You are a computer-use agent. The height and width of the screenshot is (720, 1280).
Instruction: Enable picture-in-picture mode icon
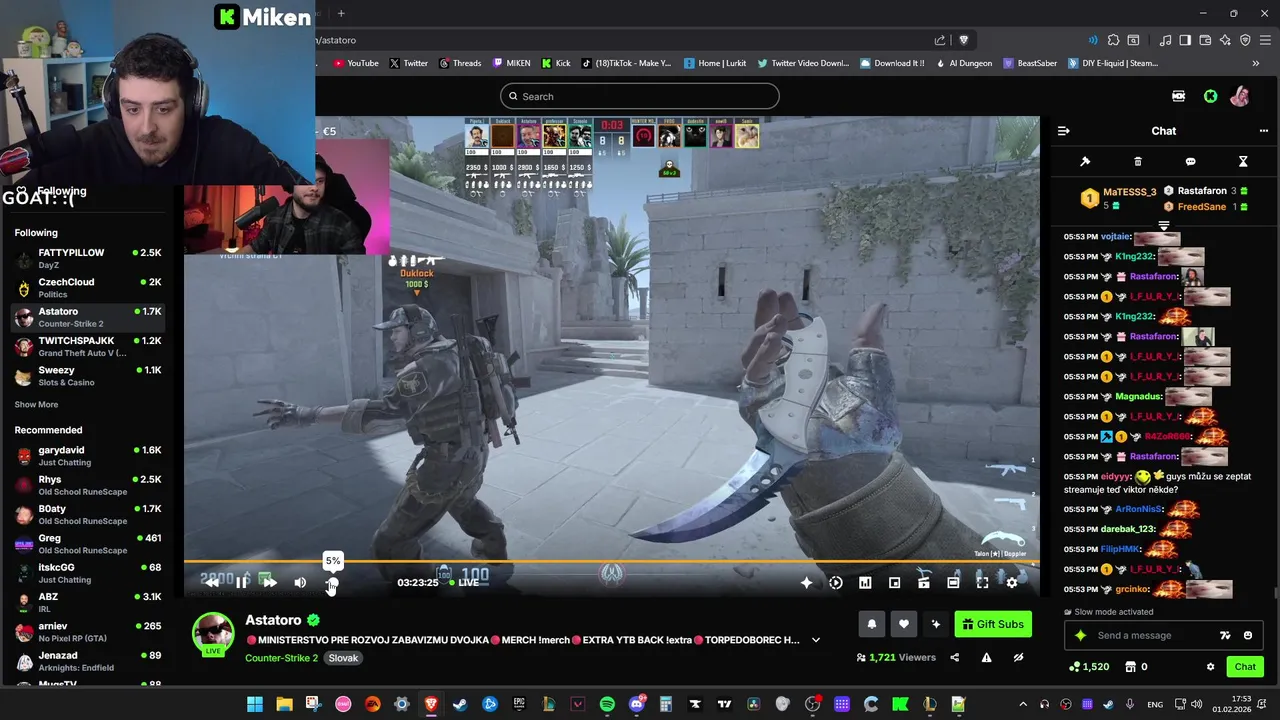coord(894,582)
